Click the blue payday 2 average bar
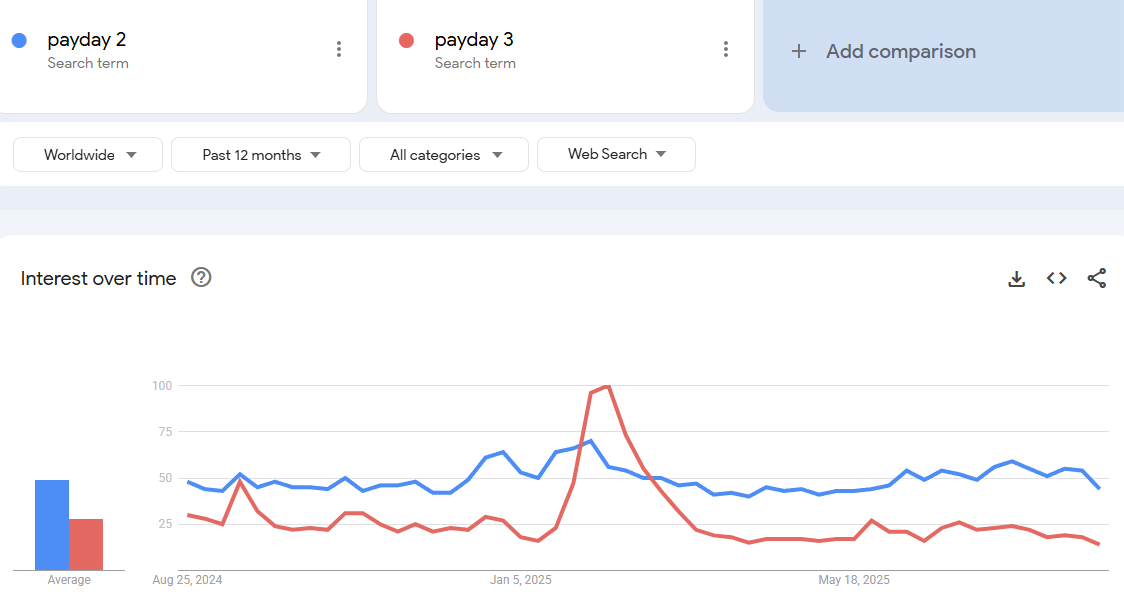This screenshot has width=1124, height=597. [x=52, y=525]
